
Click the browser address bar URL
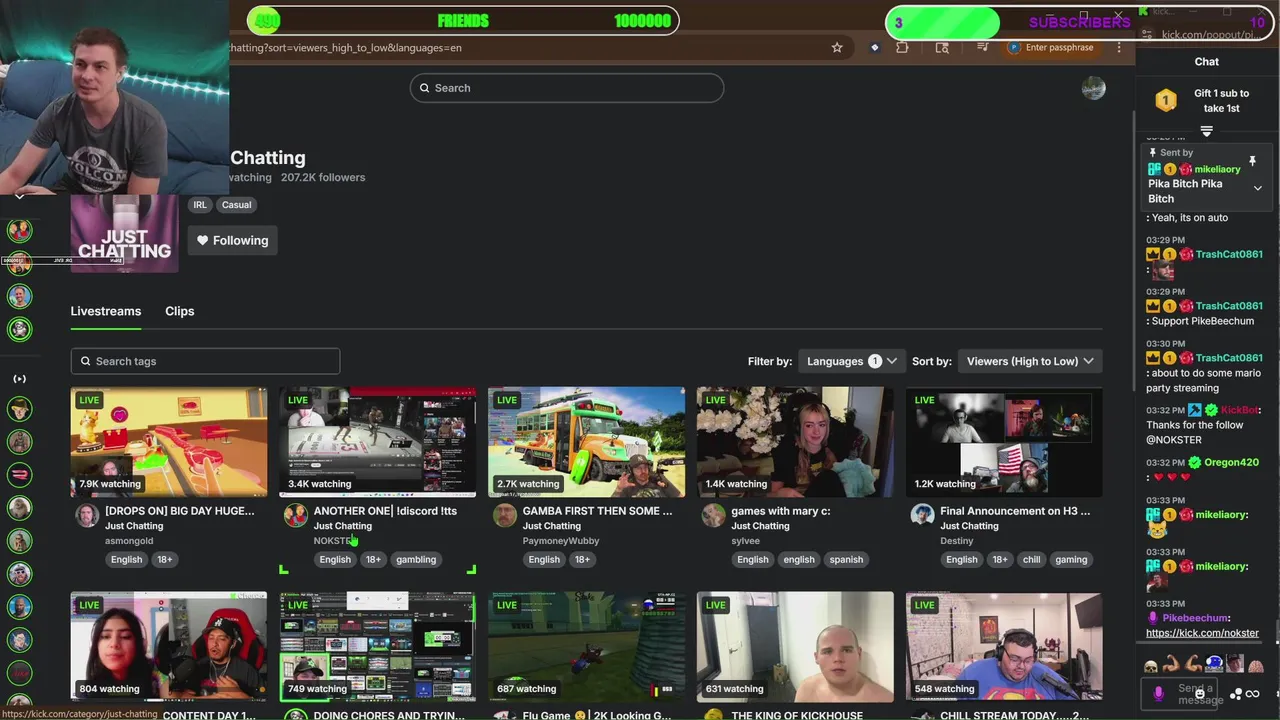pos(345,47)
